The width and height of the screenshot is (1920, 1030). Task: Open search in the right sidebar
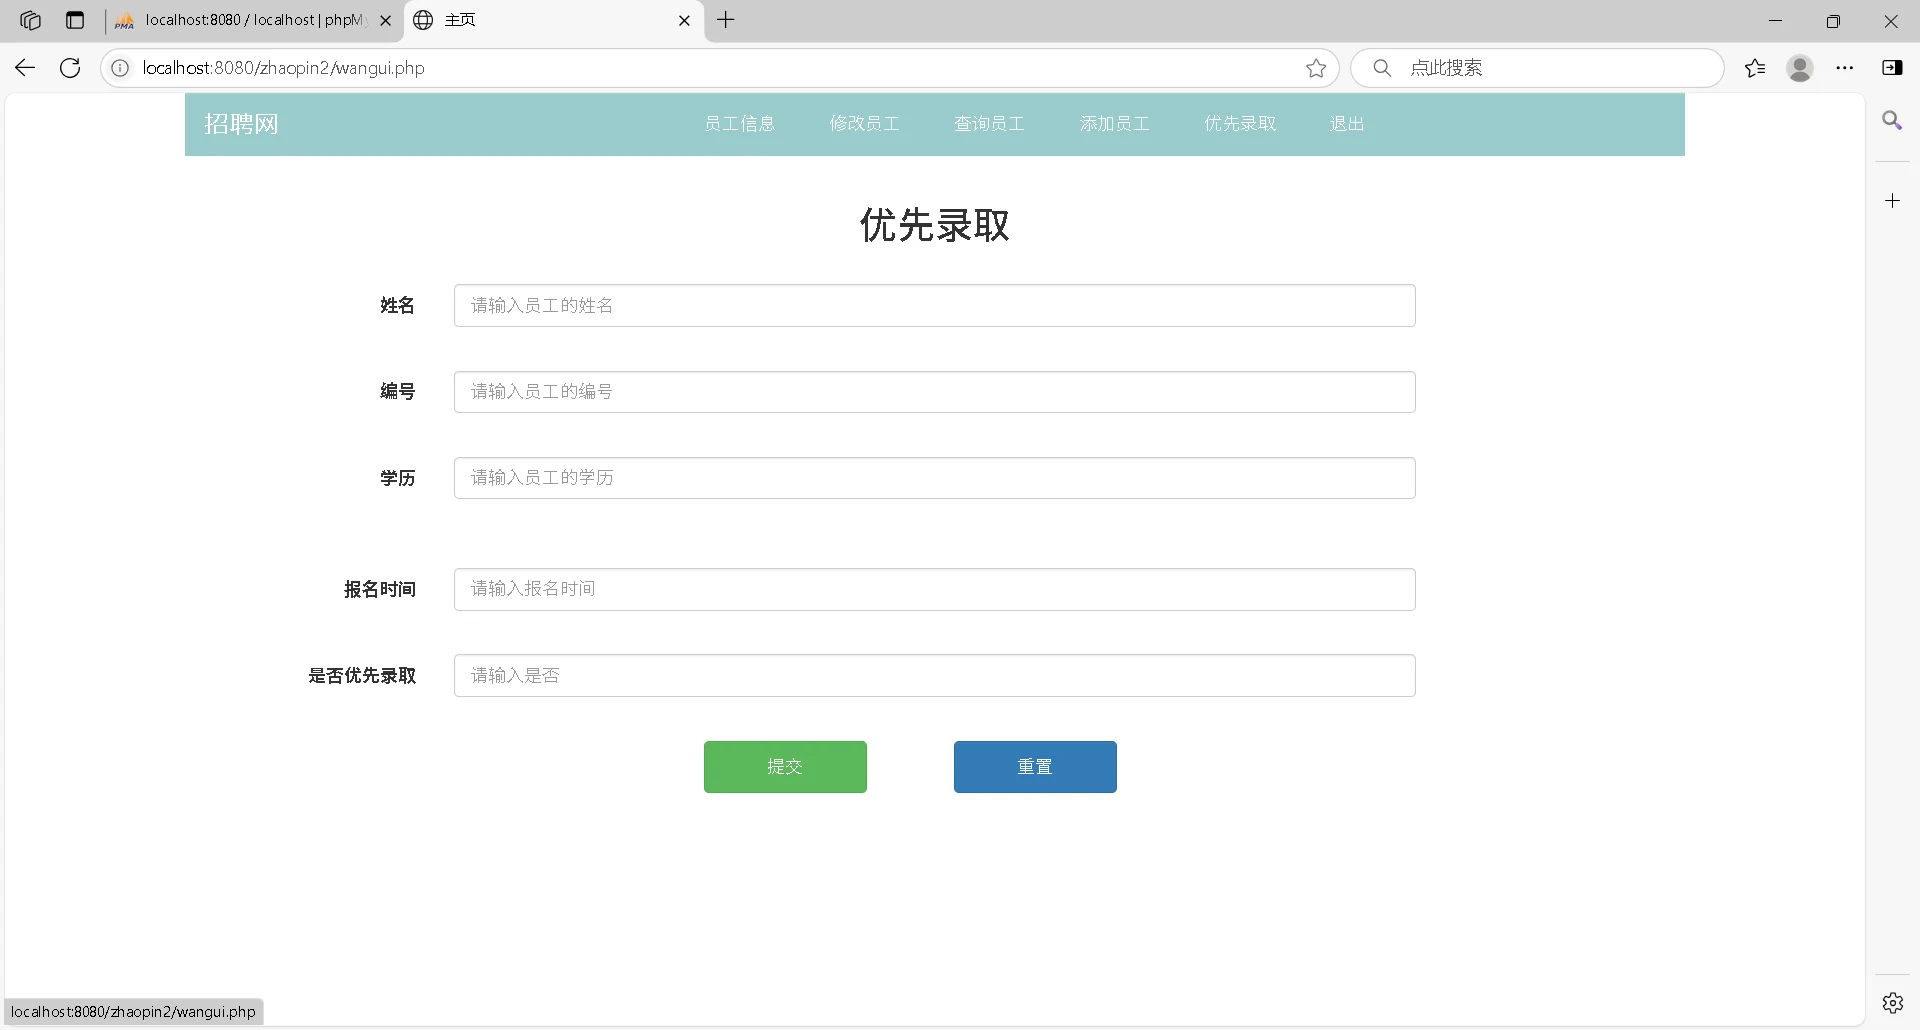1893,120
